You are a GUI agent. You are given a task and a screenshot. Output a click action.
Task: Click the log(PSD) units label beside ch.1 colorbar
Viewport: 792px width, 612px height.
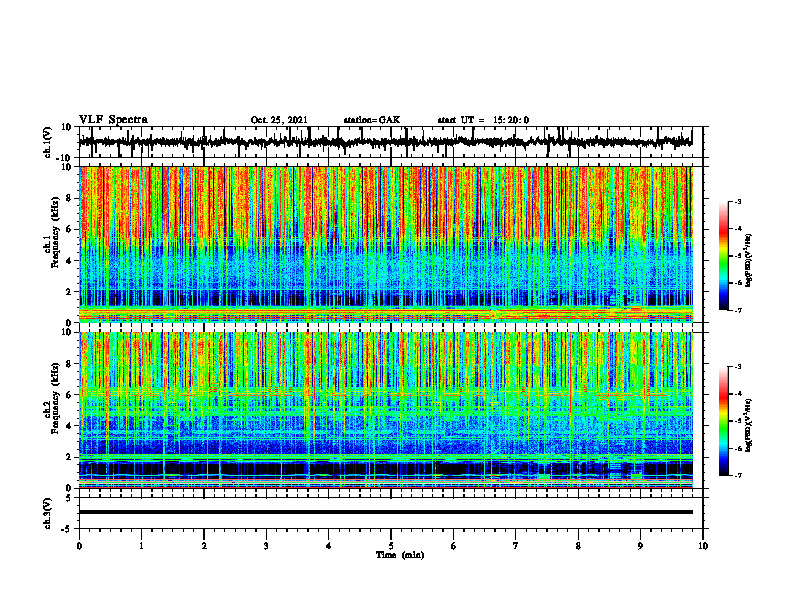[749, 261]
